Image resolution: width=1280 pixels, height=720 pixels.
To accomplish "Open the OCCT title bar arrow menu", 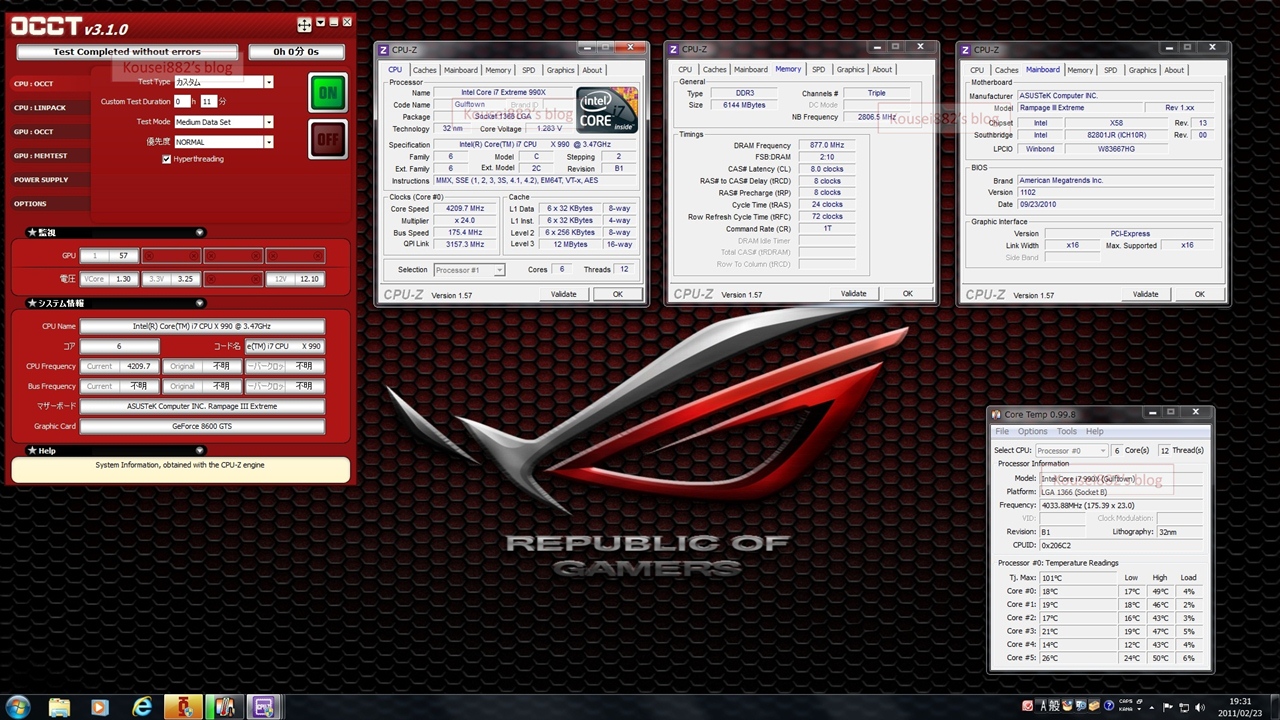I will coord(320,22).
